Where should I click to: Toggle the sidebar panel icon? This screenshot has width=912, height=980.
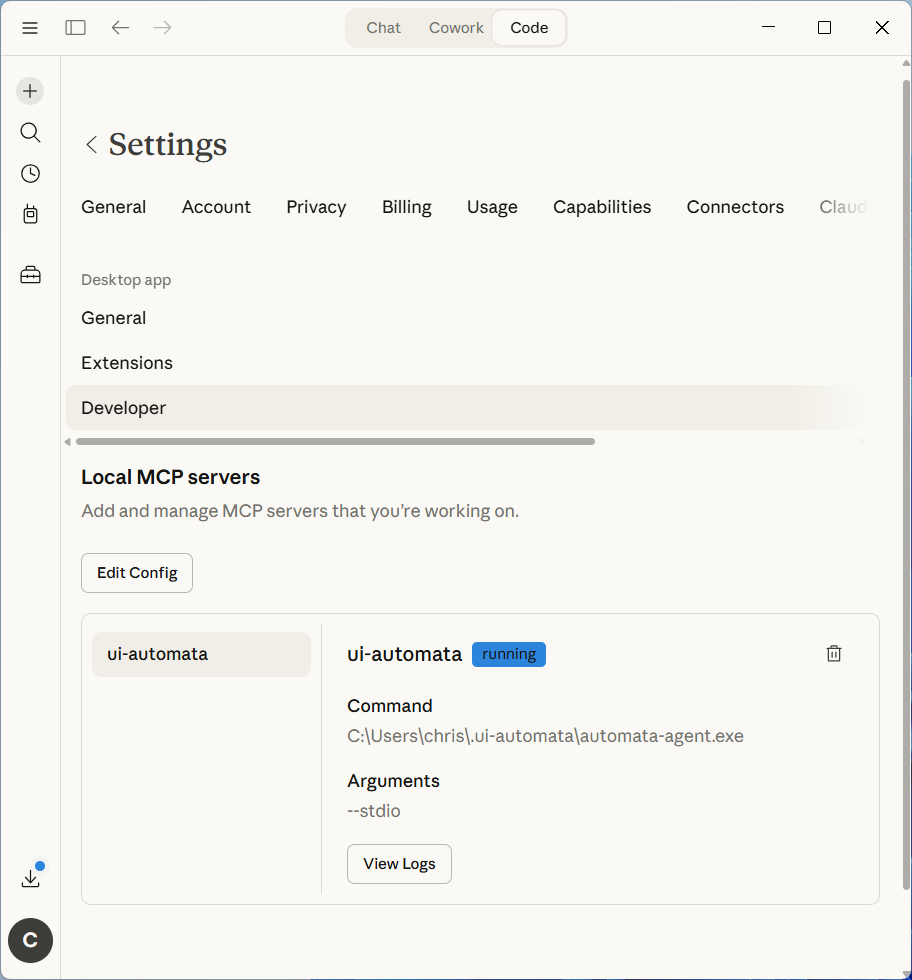coord(76,28)
